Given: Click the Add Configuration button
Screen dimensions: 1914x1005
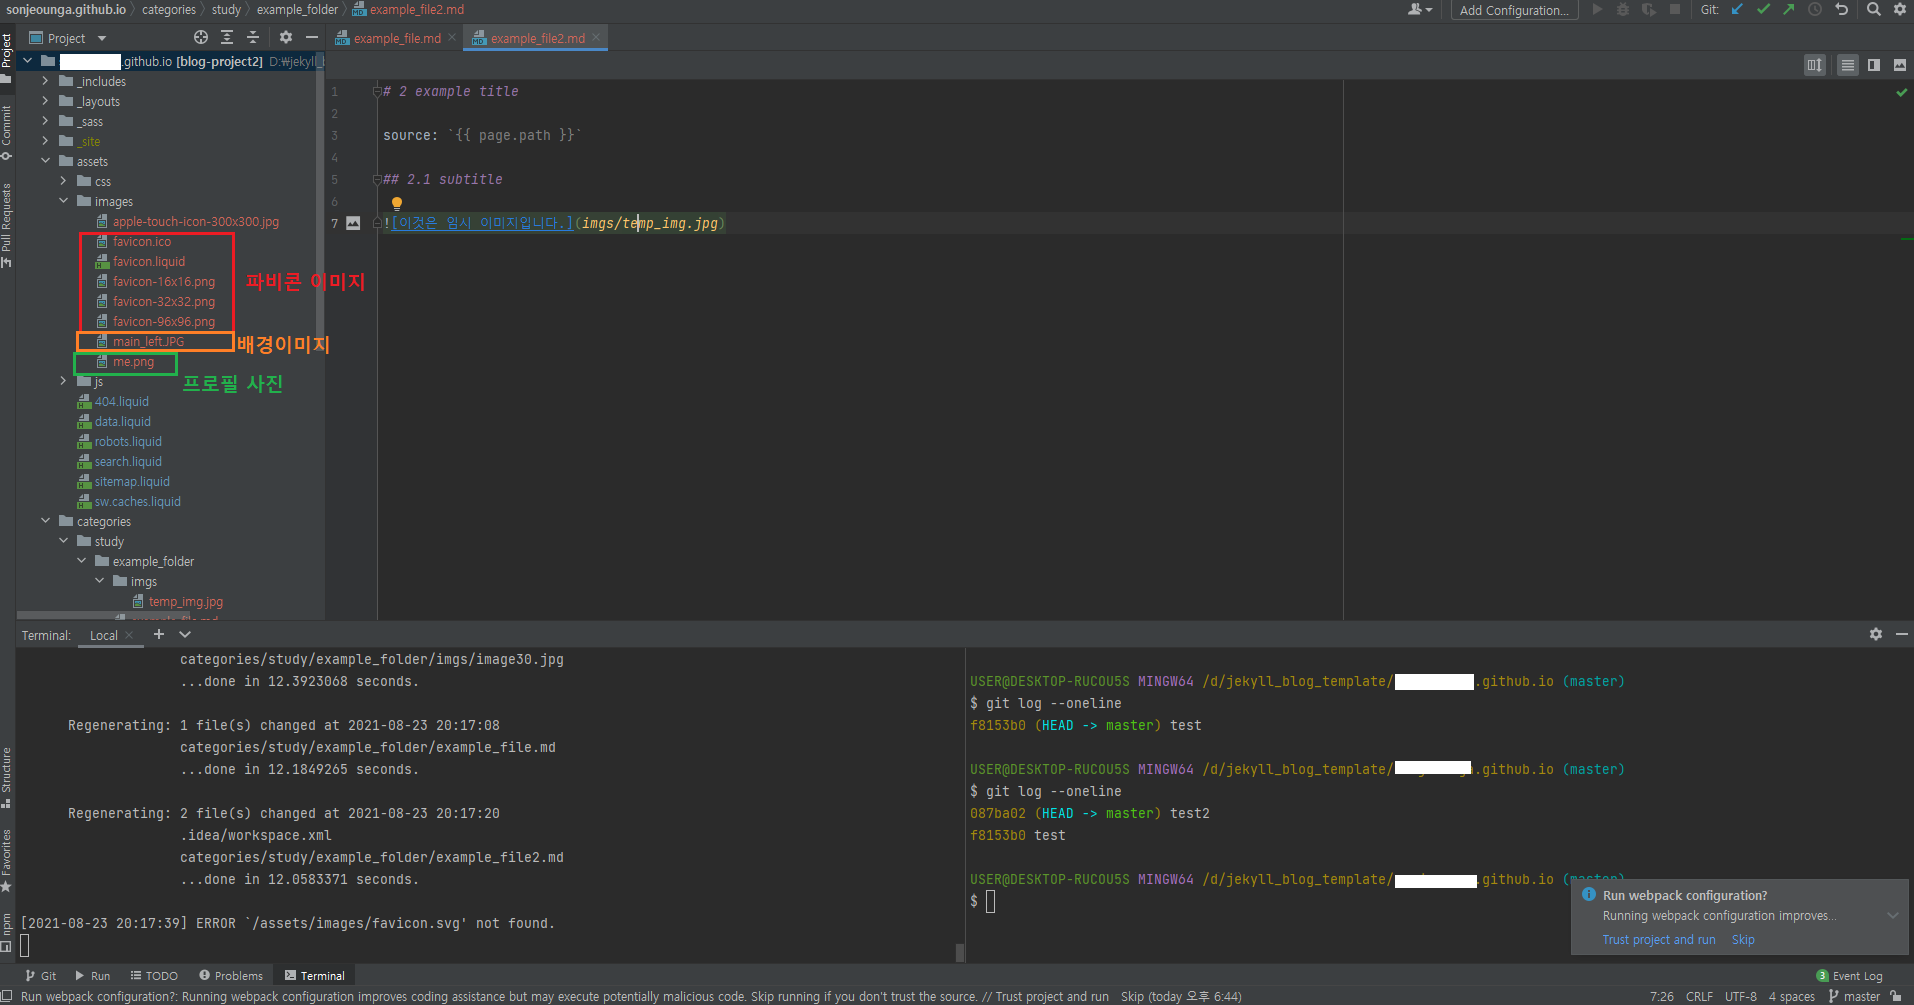Looking at the screenshot, I should 1513,10.
